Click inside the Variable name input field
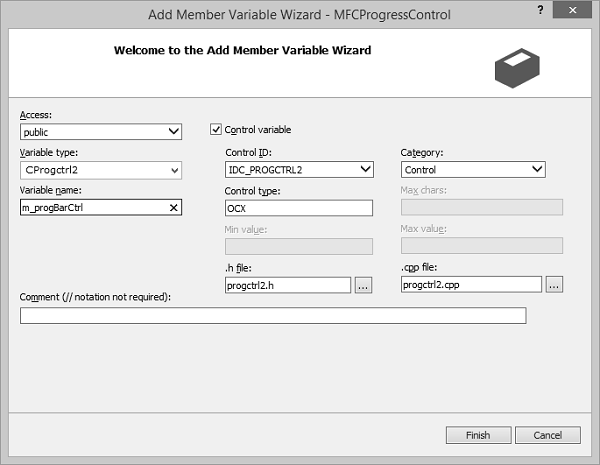 coord(94,207)
